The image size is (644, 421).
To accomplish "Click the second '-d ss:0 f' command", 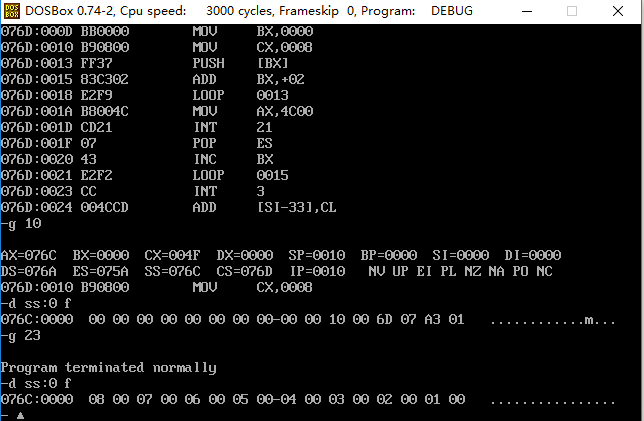I will pos(36,384).
